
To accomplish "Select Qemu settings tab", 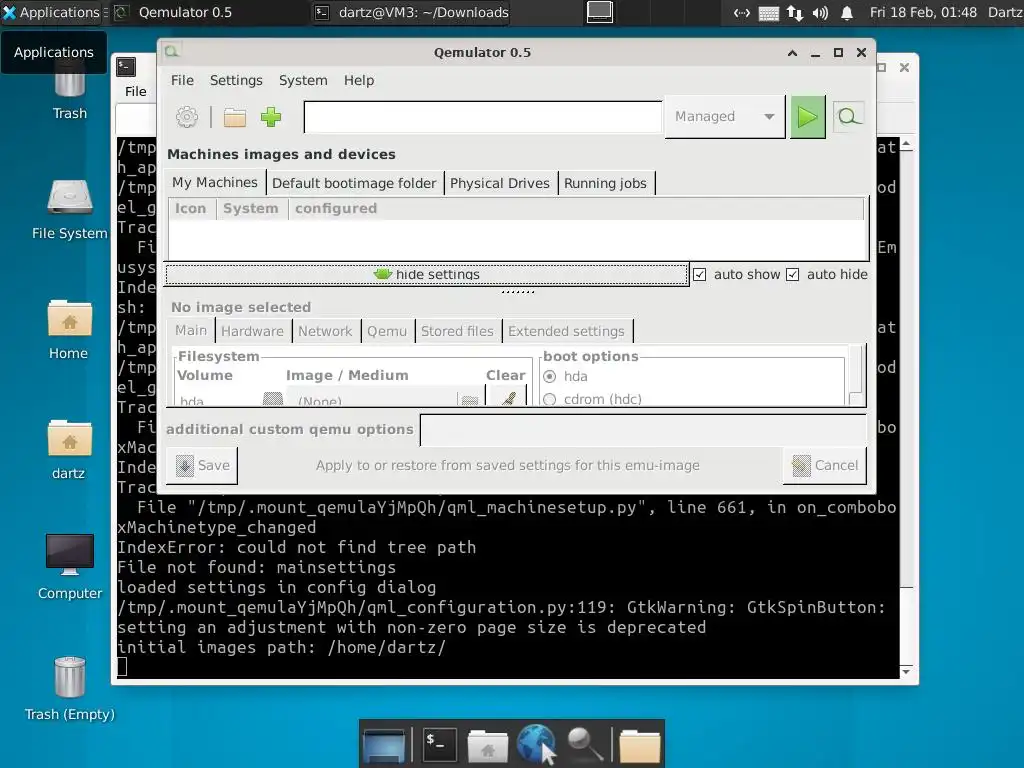I will point(387,331).
